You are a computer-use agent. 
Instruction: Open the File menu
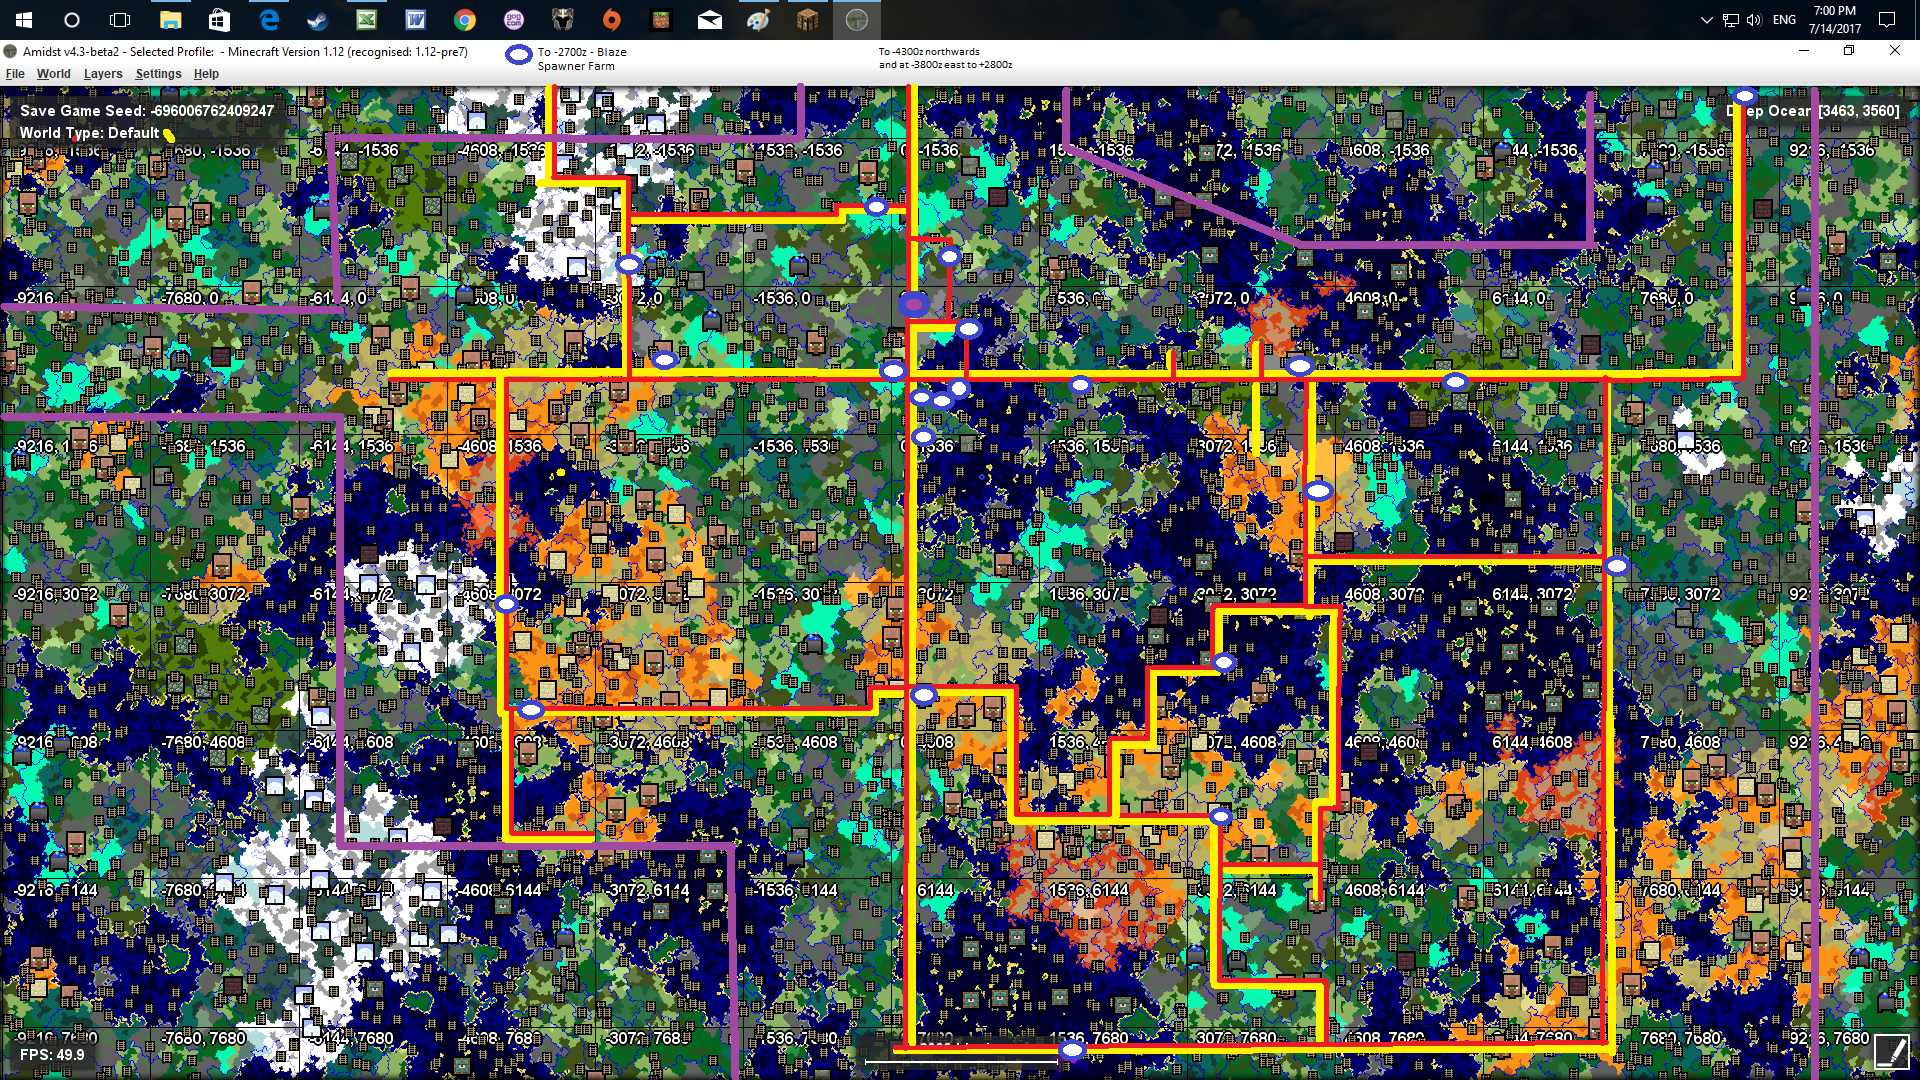coord(15,74)
